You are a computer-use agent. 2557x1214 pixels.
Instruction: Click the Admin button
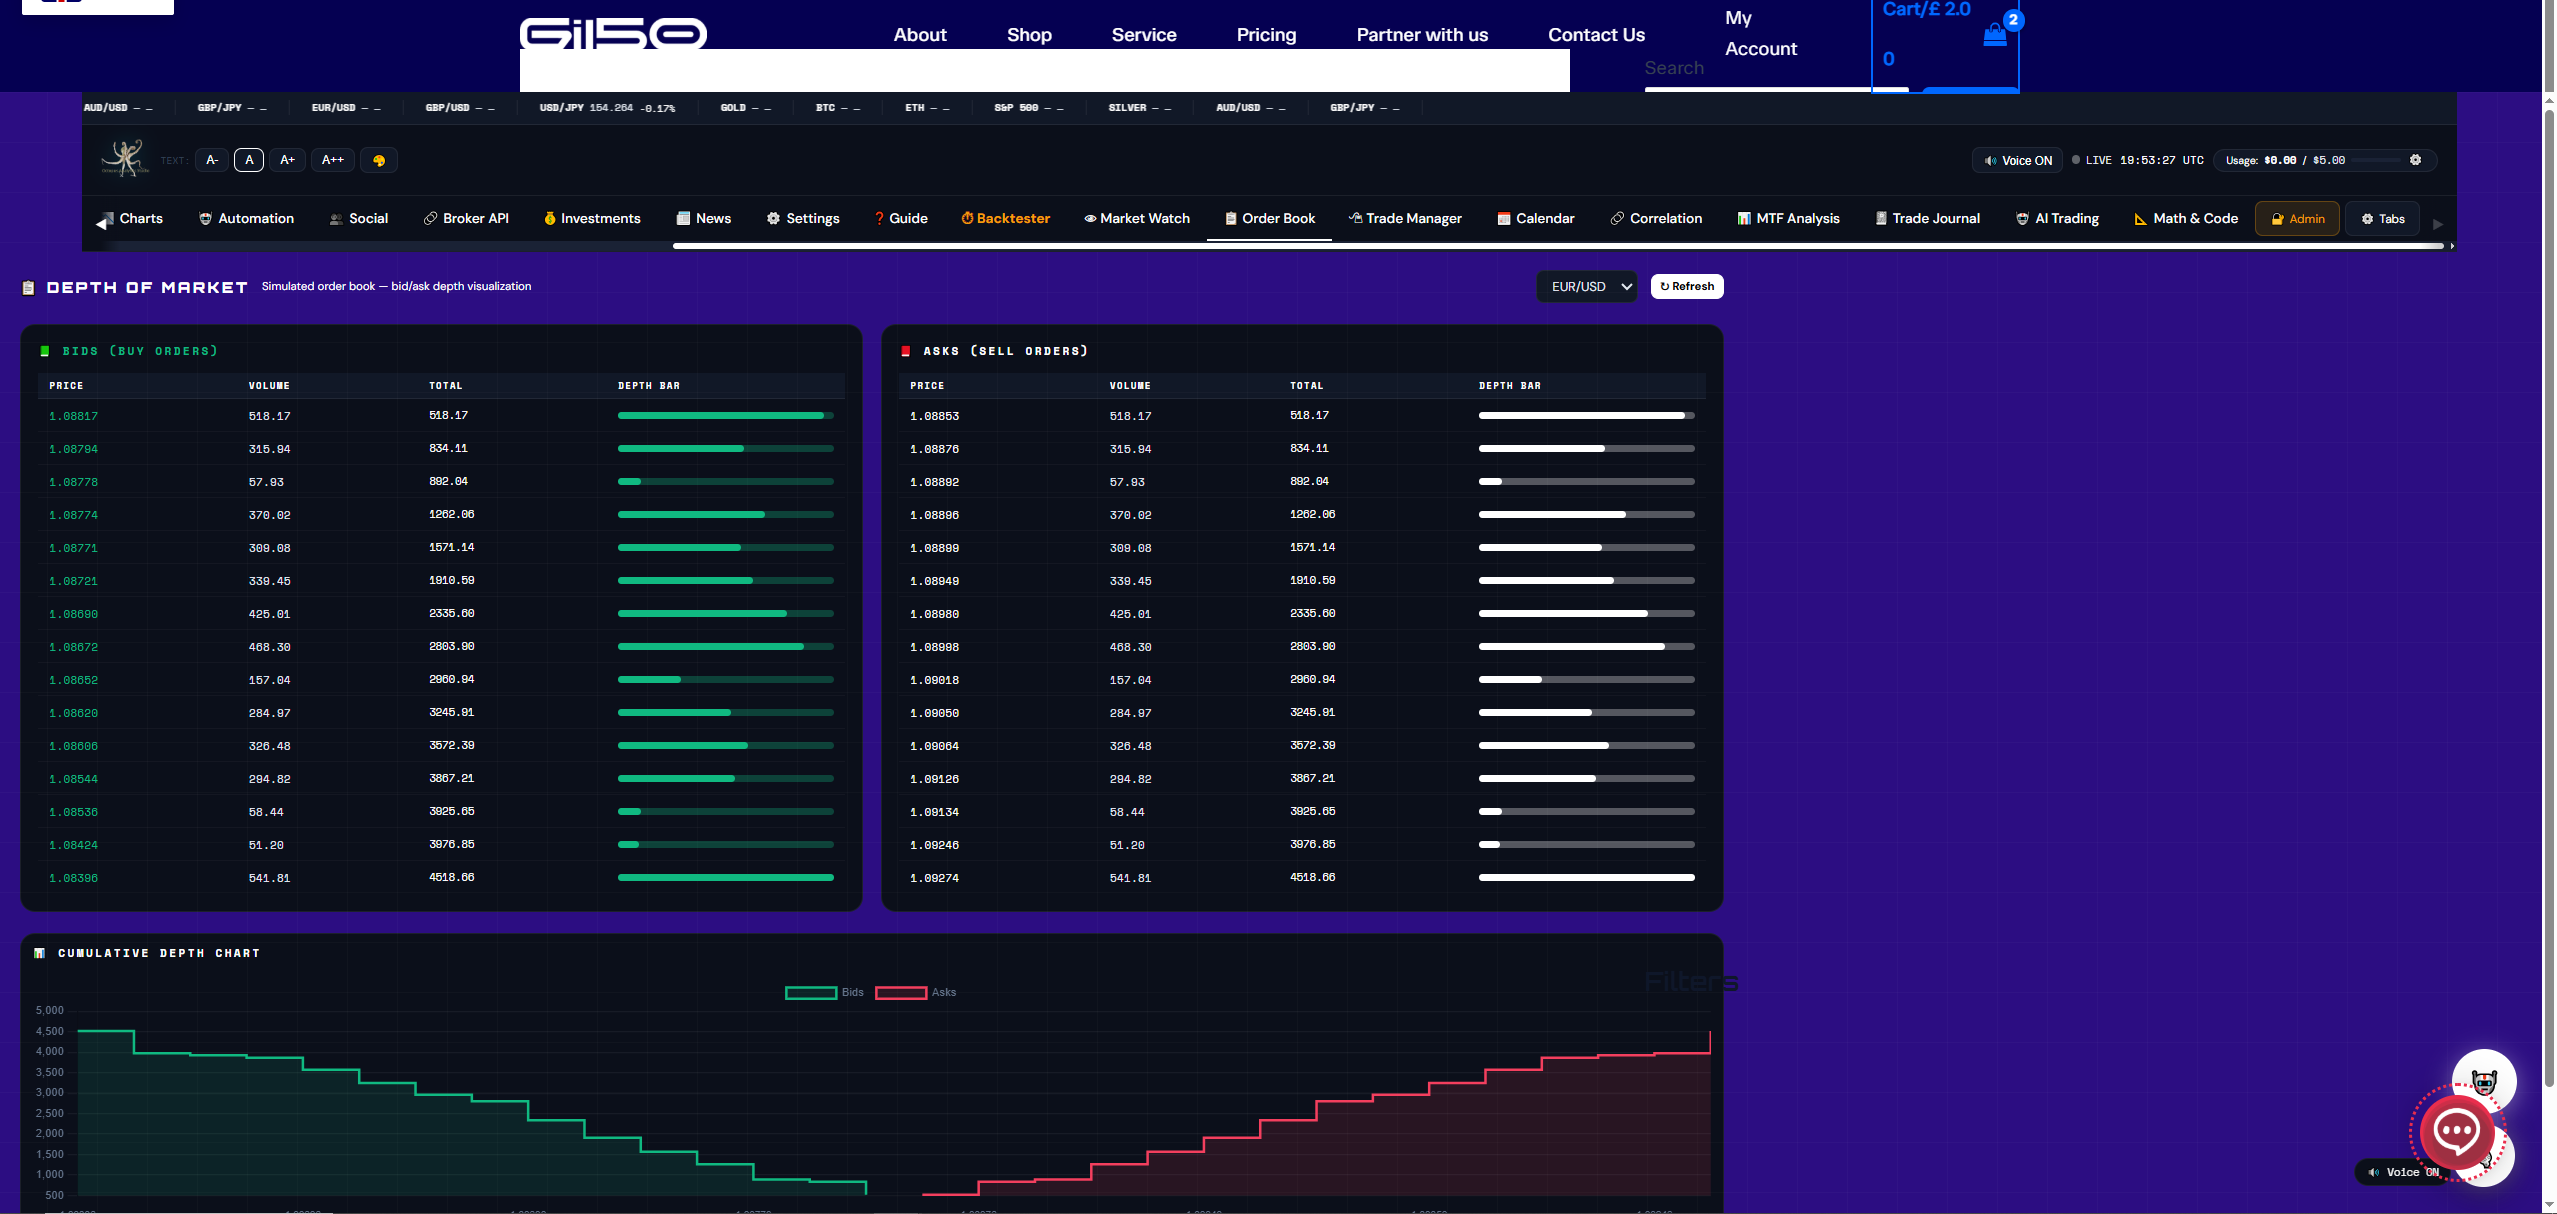[2297, 218]
